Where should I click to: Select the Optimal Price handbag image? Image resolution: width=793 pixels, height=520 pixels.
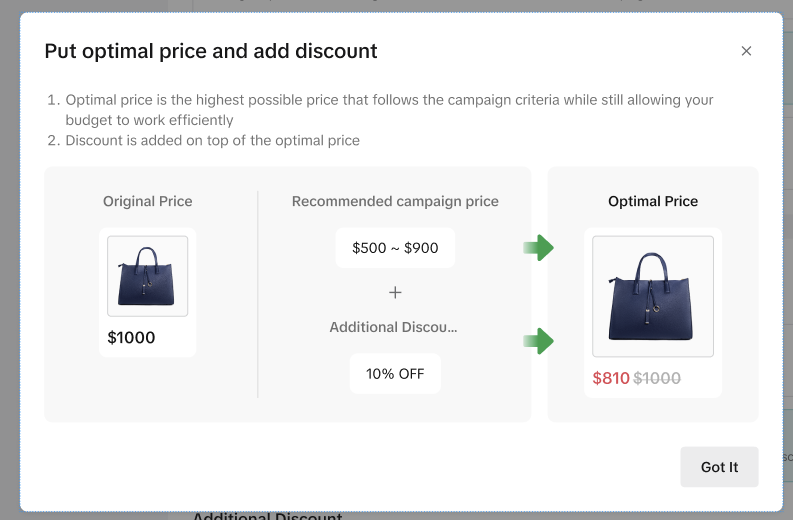(x=653, y=296)
